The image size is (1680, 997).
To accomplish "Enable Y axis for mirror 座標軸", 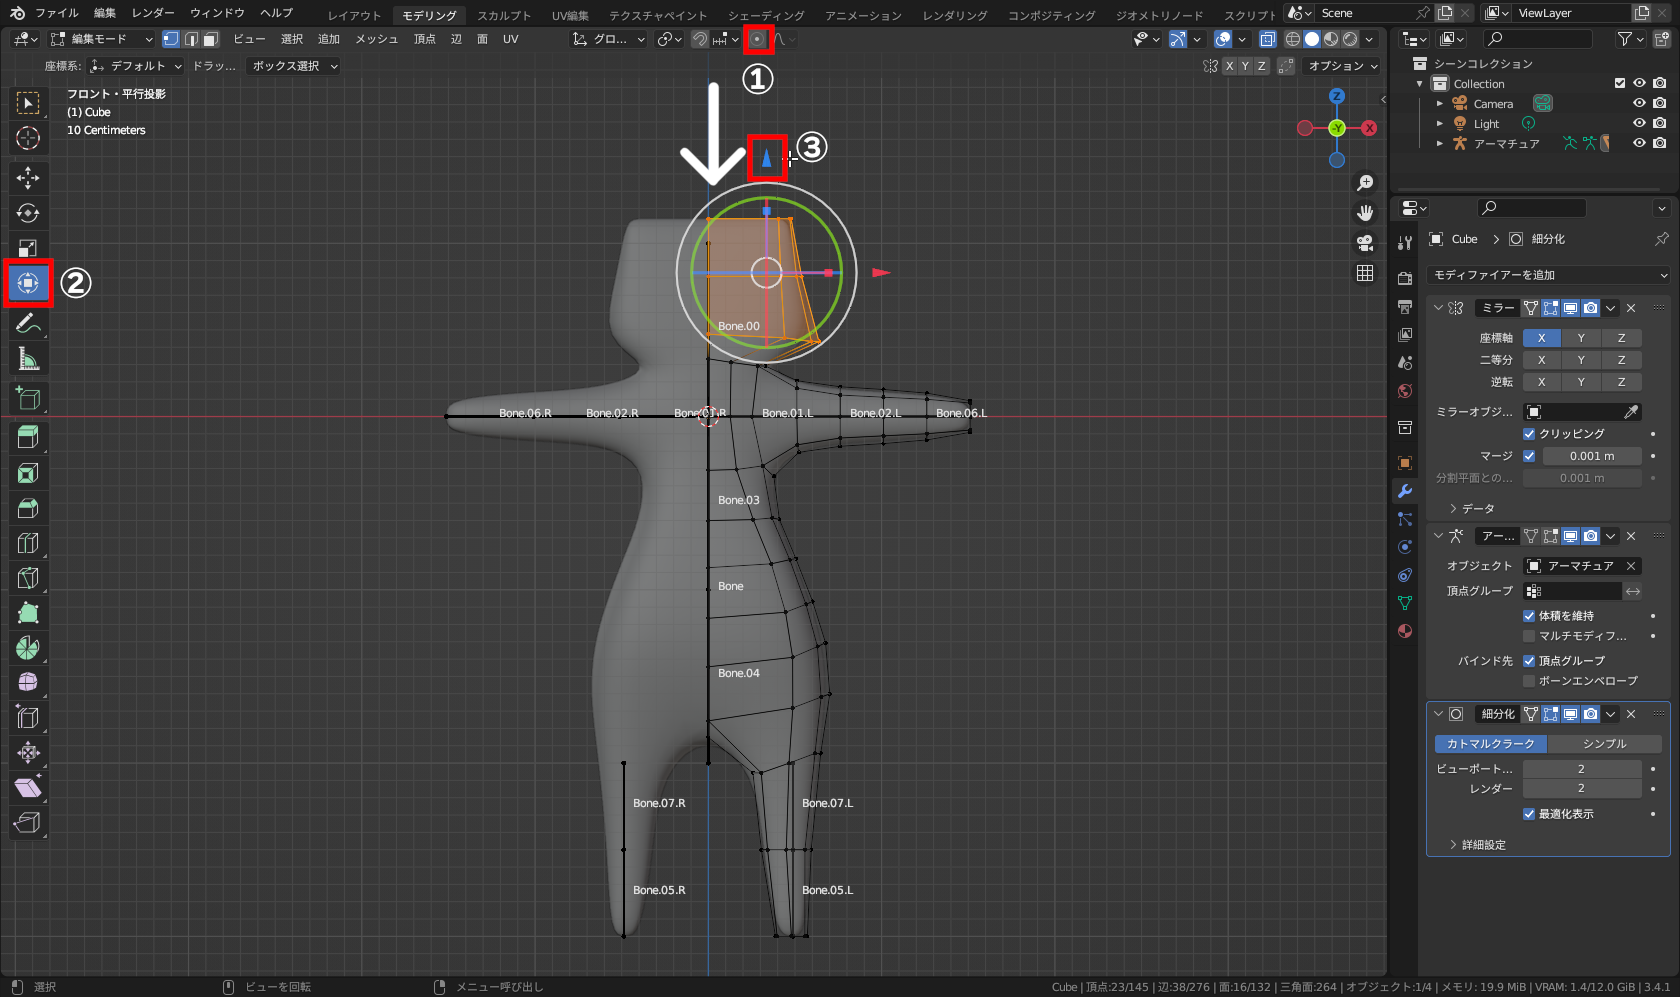I will pos(1581,338).
